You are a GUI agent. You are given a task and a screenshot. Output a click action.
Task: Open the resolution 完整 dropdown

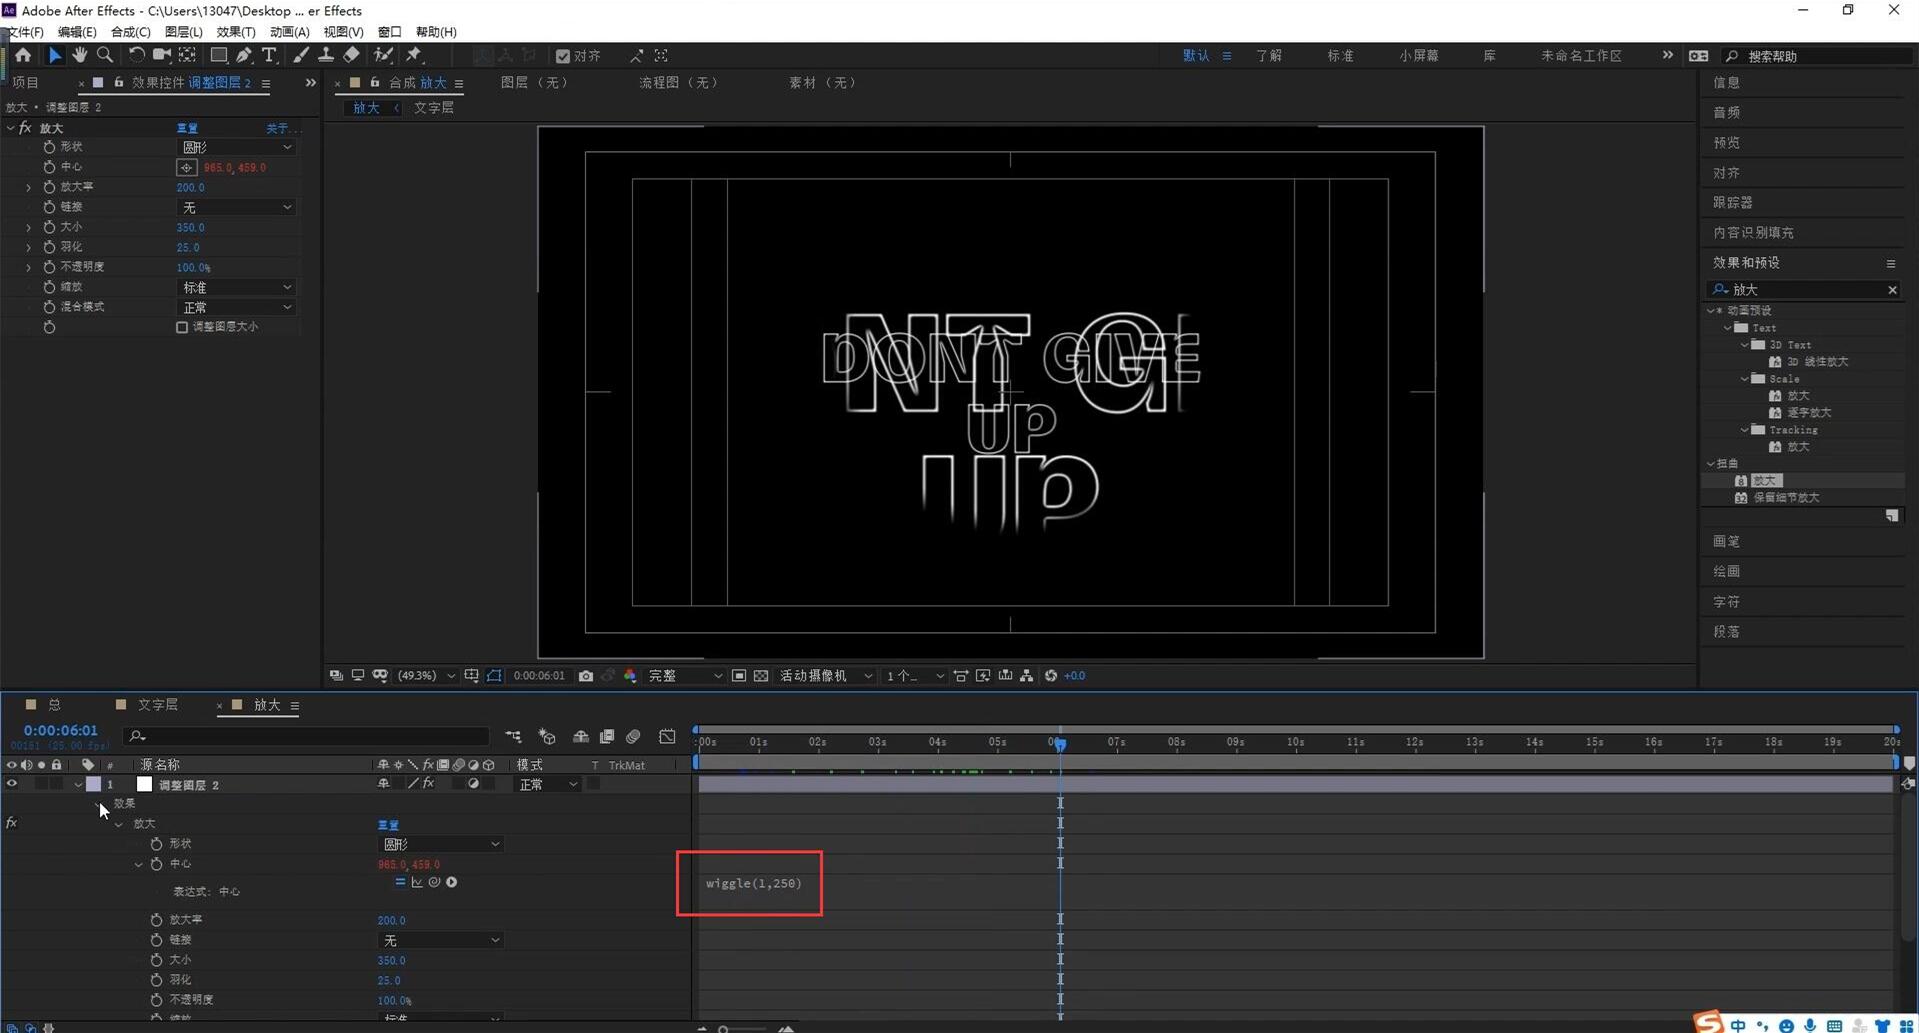(685, 676)
